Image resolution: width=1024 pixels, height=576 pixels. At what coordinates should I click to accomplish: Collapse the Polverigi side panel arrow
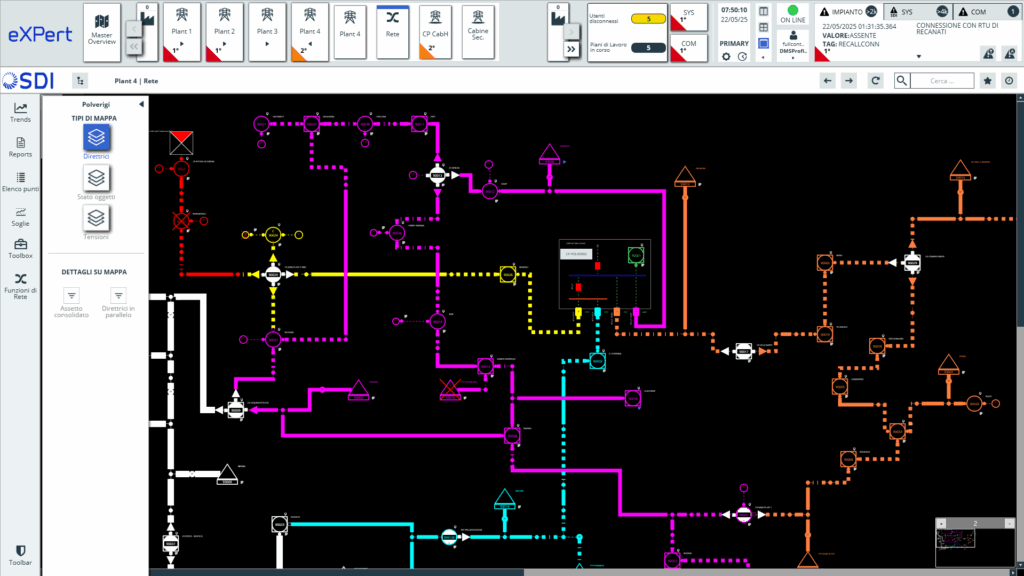tap(141, 104)
